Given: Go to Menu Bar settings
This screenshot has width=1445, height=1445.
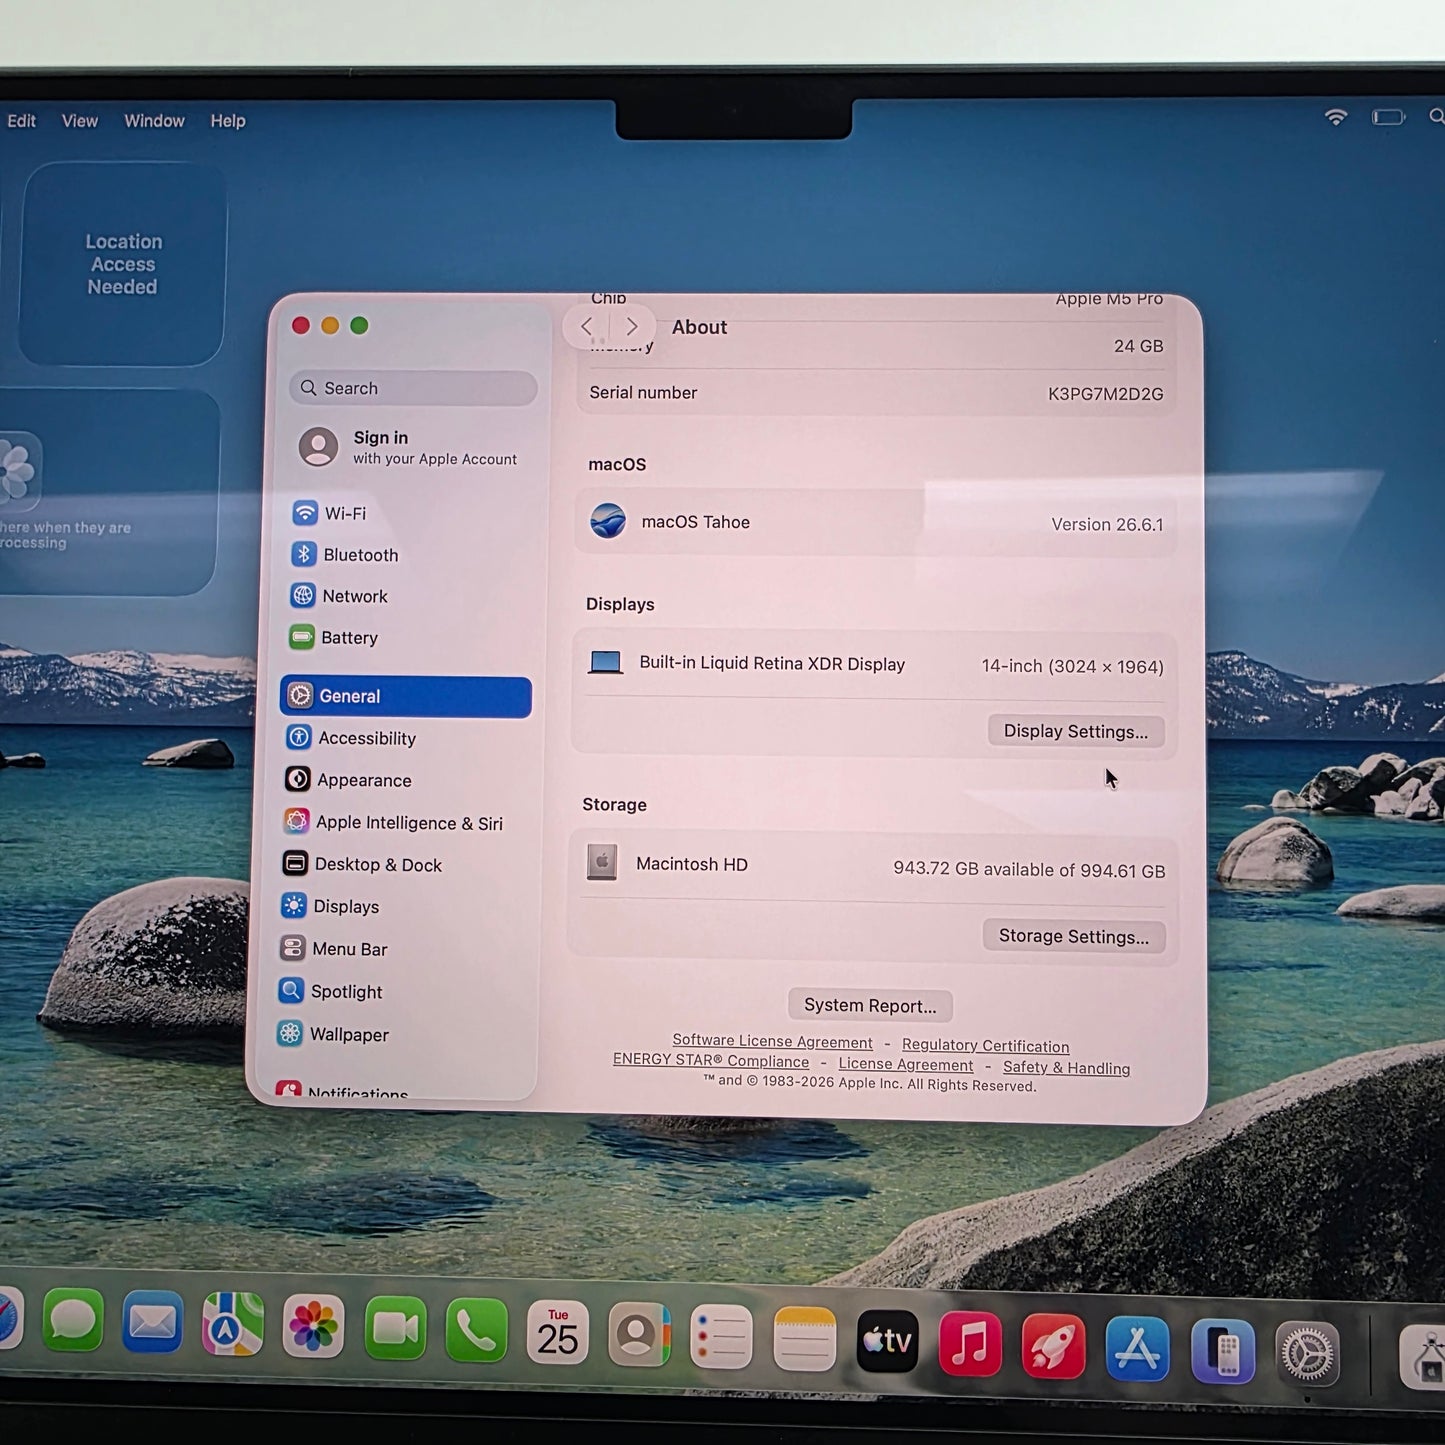Looking at the screenshot, I should (x=403, y=949).
